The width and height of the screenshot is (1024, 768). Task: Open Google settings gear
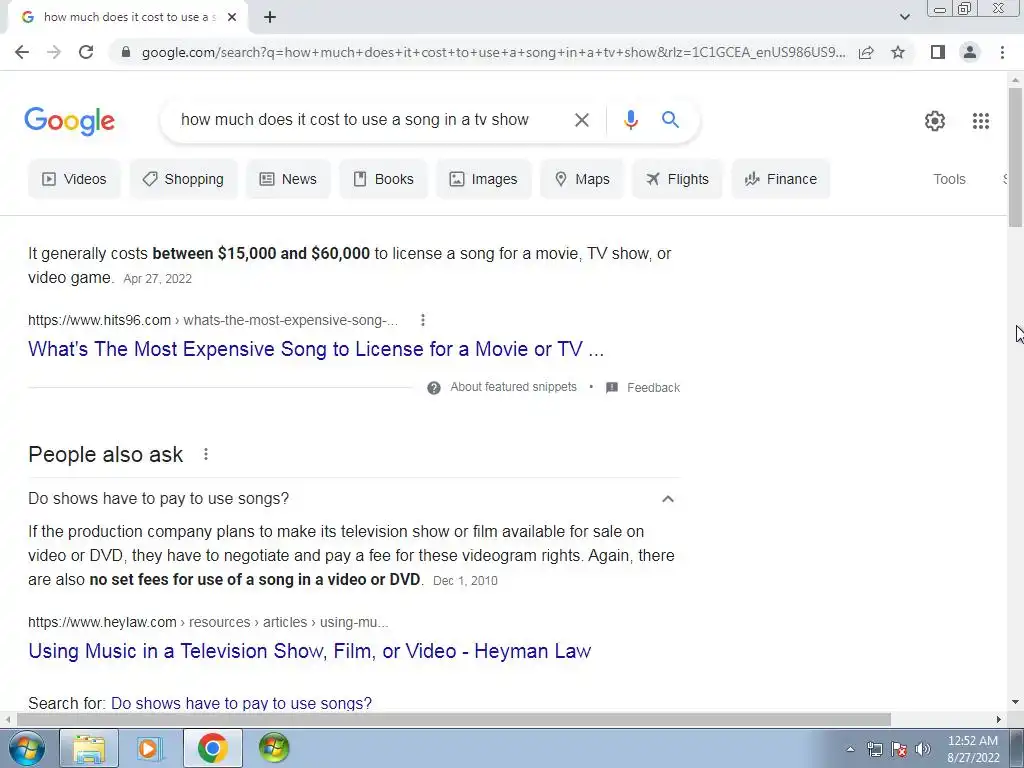[x=935, y=121]
